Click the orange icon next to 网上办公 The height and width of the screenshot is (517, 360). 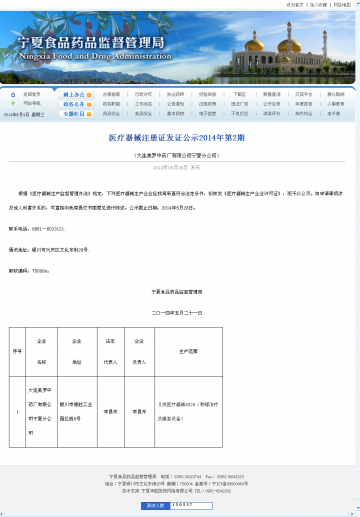[x=89, y=95]
